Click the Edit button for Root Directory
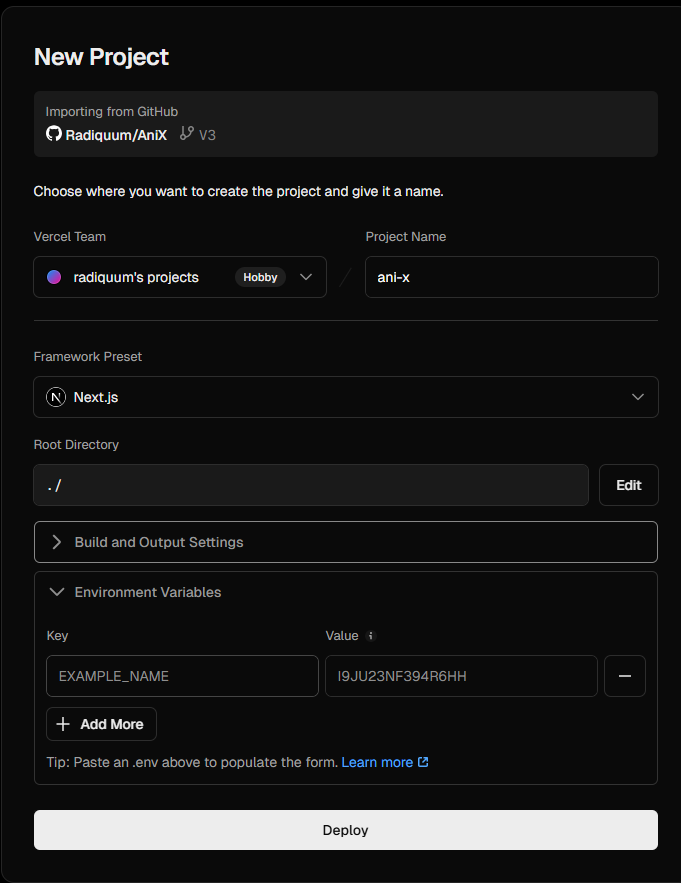The image size is (681, 883). click(629, 485)
